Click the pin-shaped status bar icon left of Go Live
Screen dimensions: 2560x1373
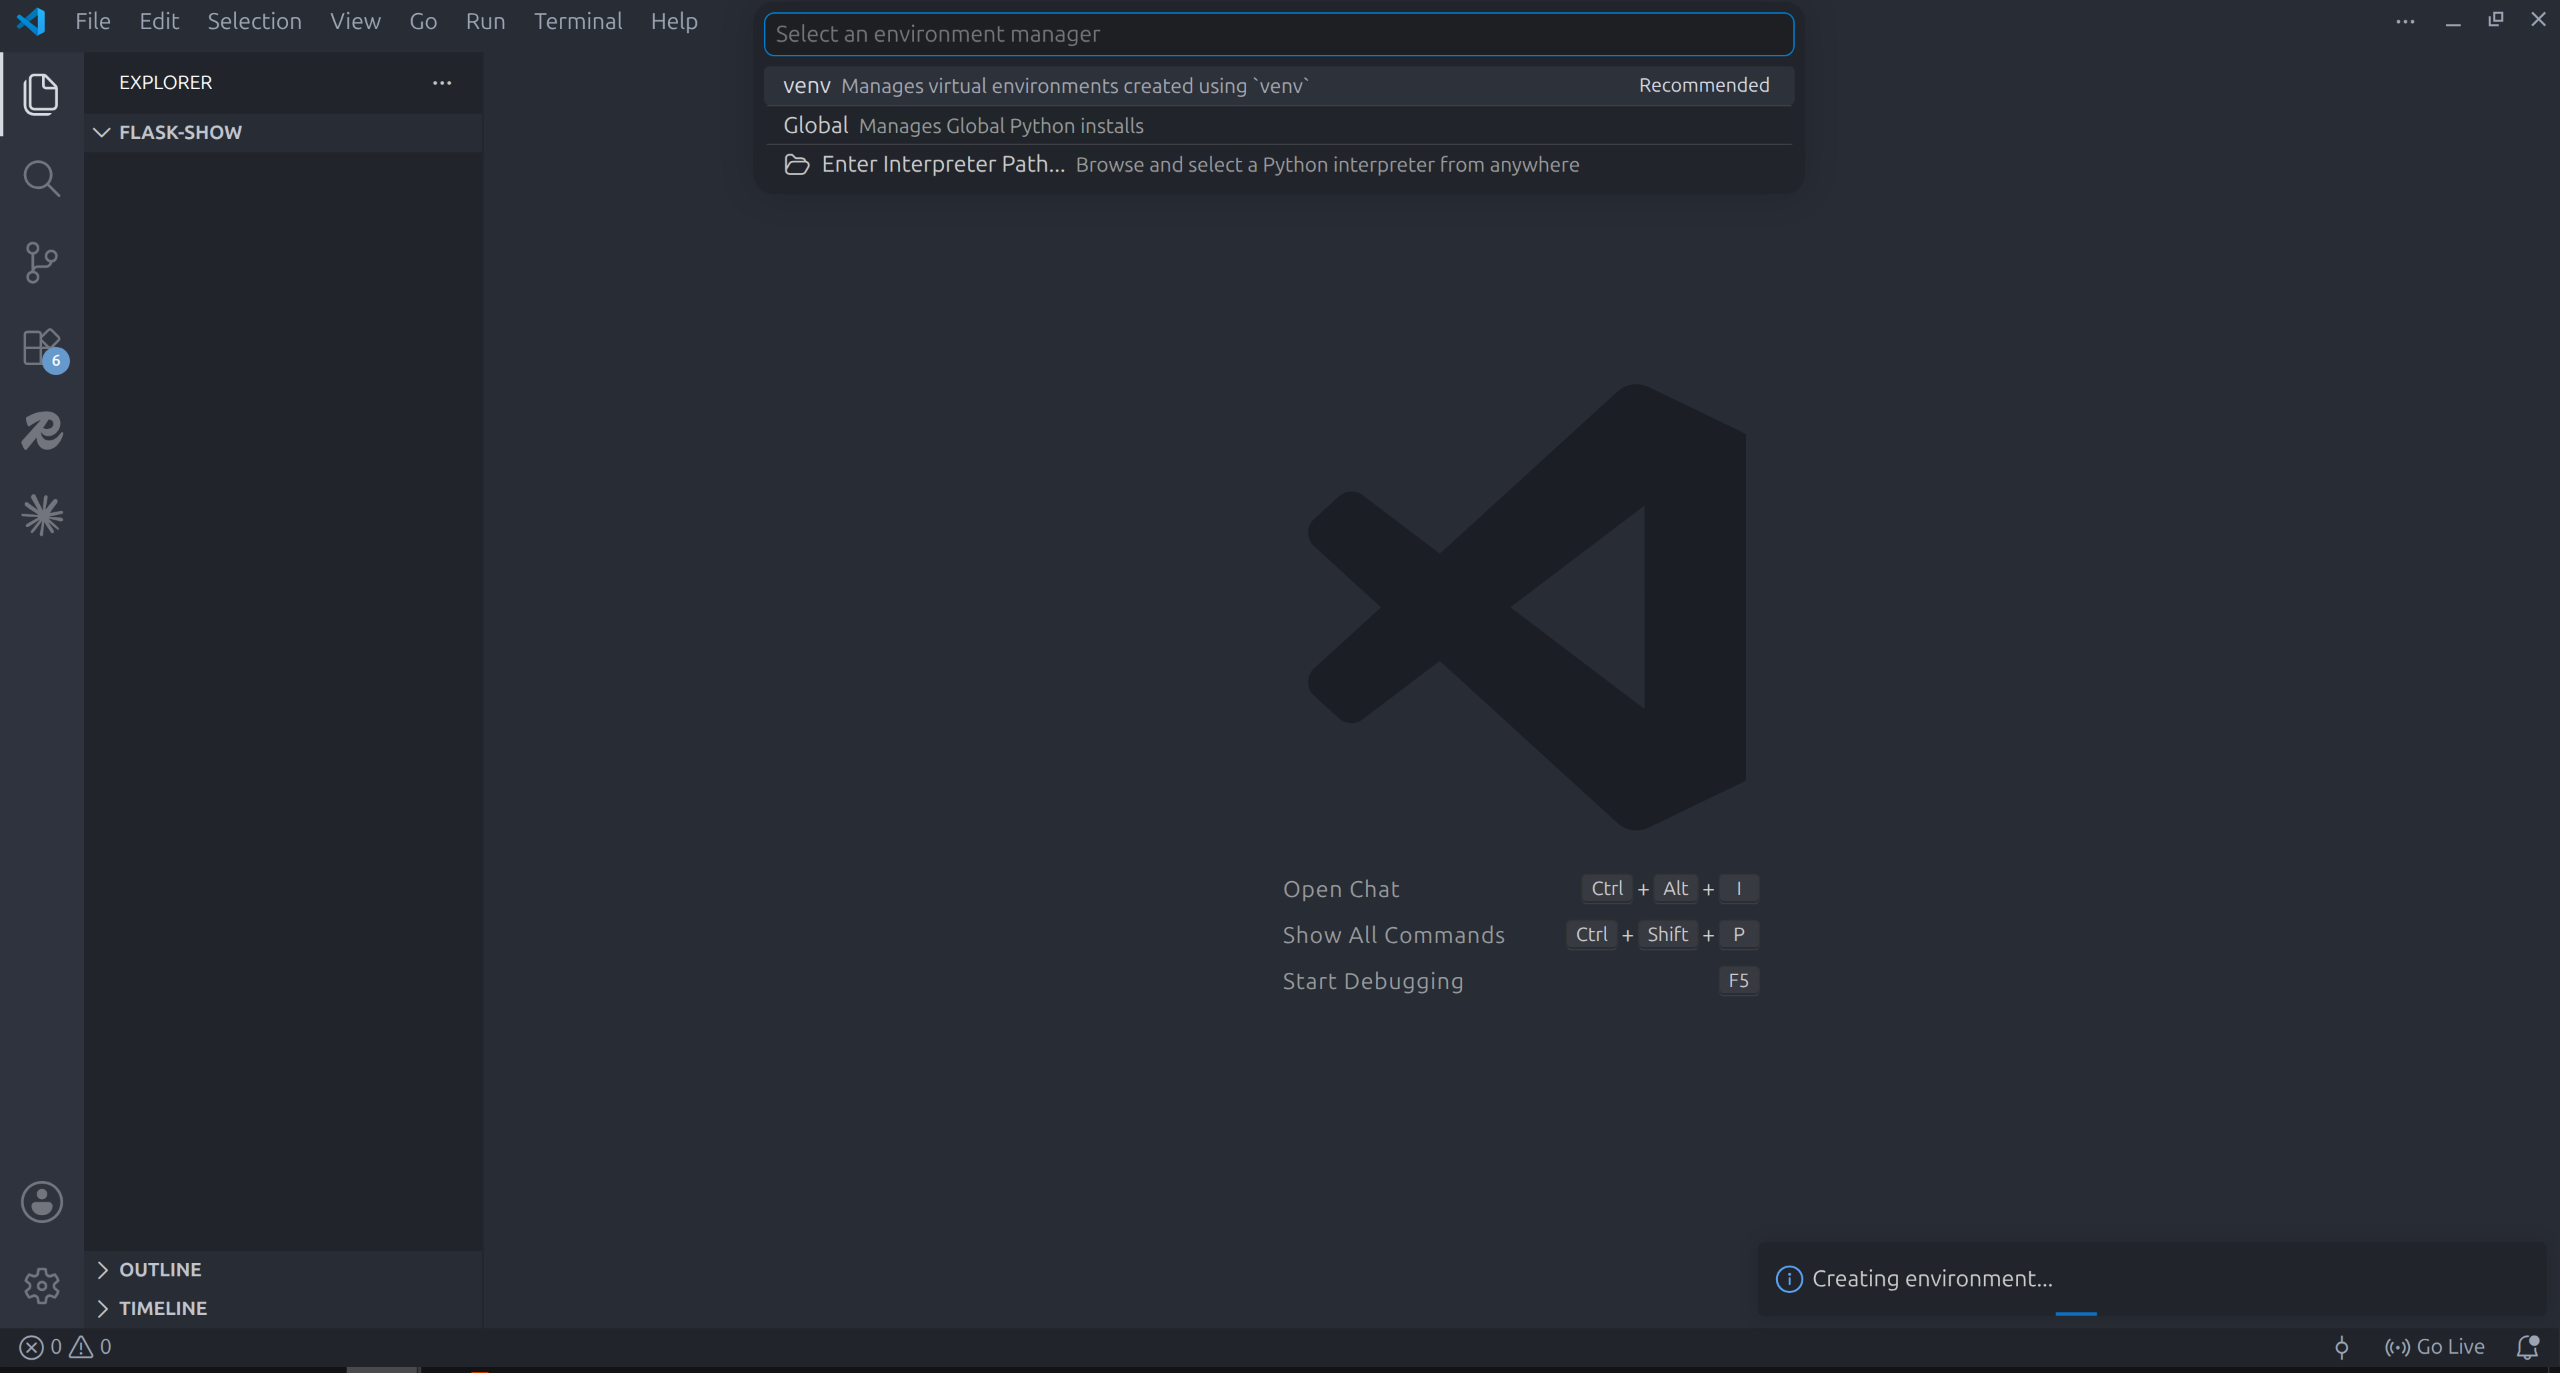[2341, 1348]
